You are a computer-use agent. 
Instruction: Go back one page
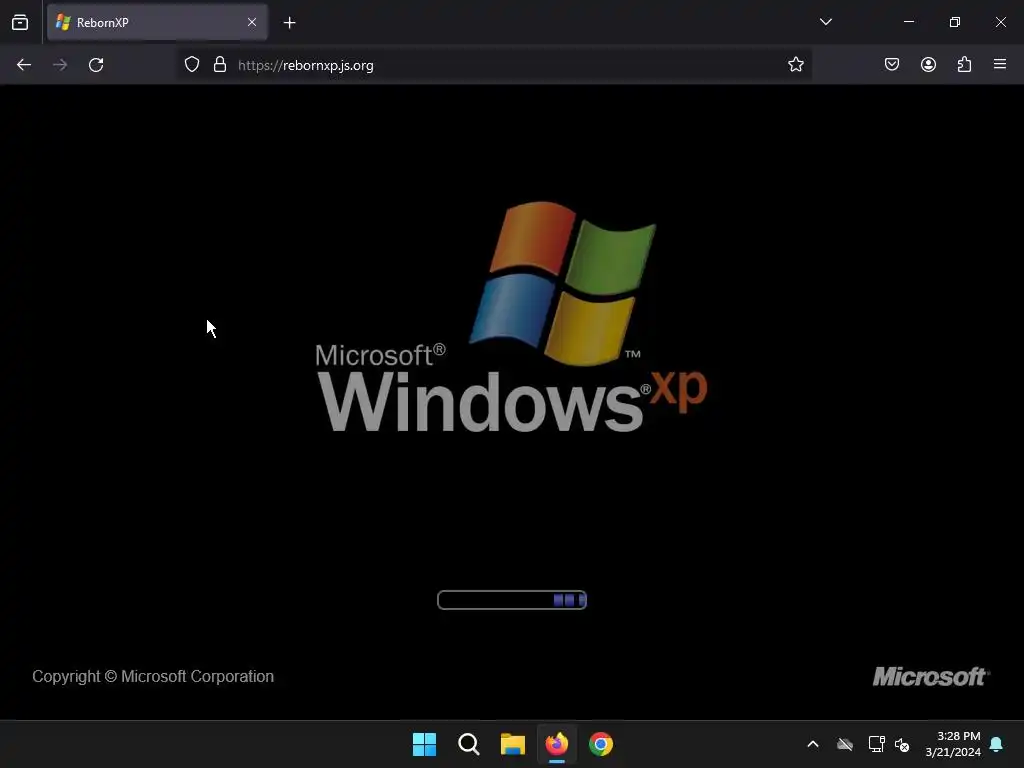tap(24, 65)
